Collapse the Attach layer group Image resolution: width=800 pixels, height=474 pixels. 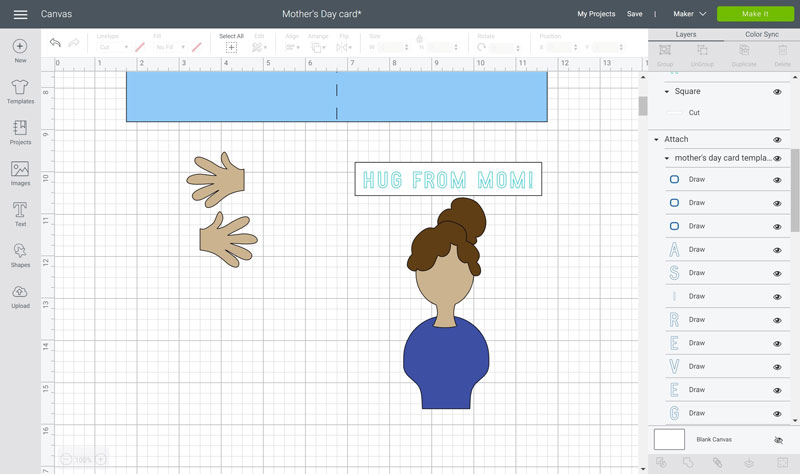pos(657,140)
